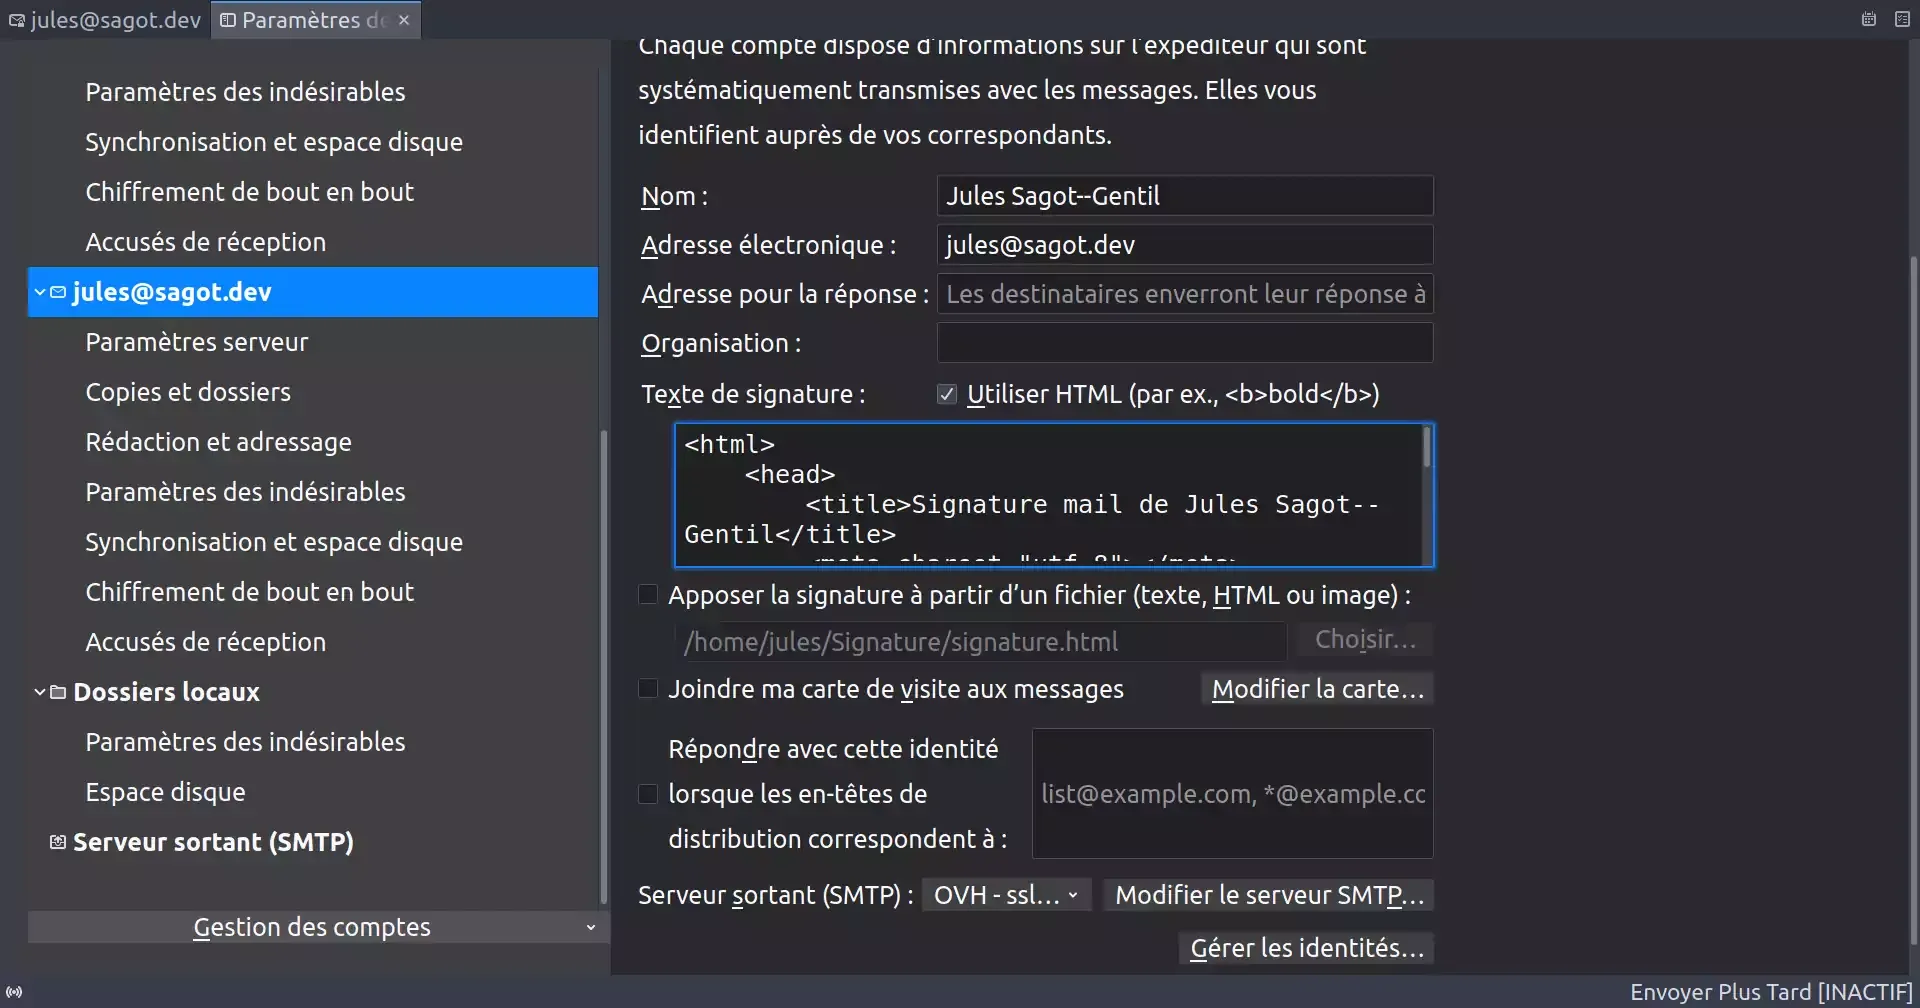Uncheck Utiliser HTML for the signature
1920x1008 pixels.
pyautogui.click(x=946, y=393)
